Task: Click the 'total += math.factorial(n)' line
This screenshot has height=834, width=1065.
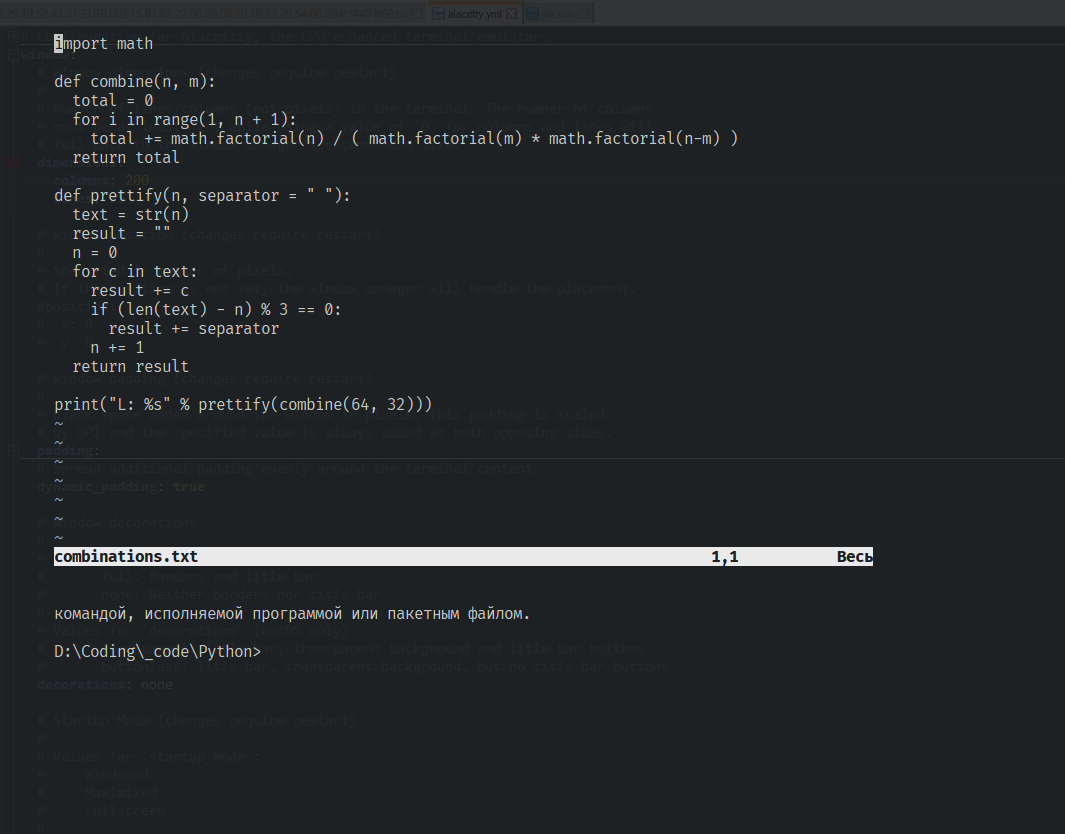Action: [x=414, y=139]
